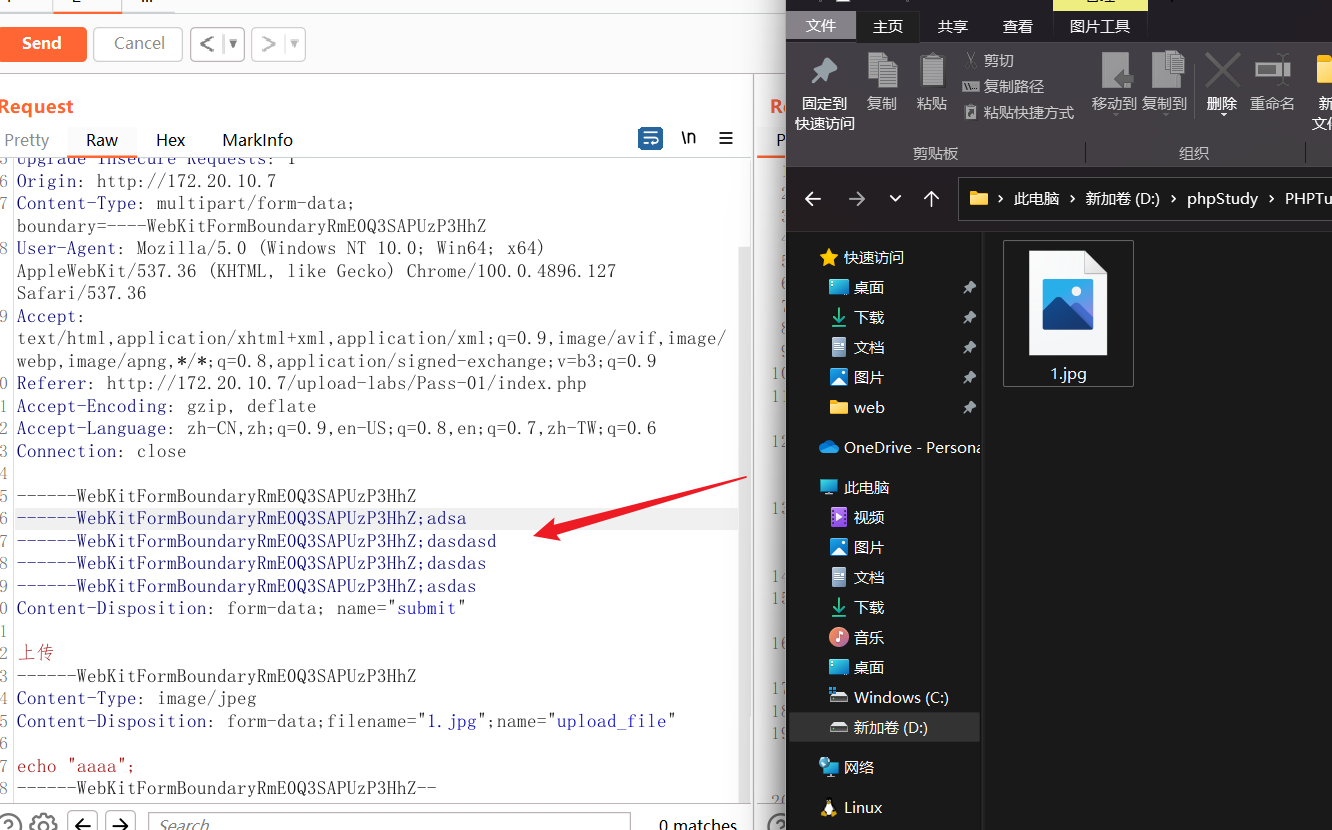Select the 查看 ribbon tab in Explorer
1332x830 pixels.
1018,27
